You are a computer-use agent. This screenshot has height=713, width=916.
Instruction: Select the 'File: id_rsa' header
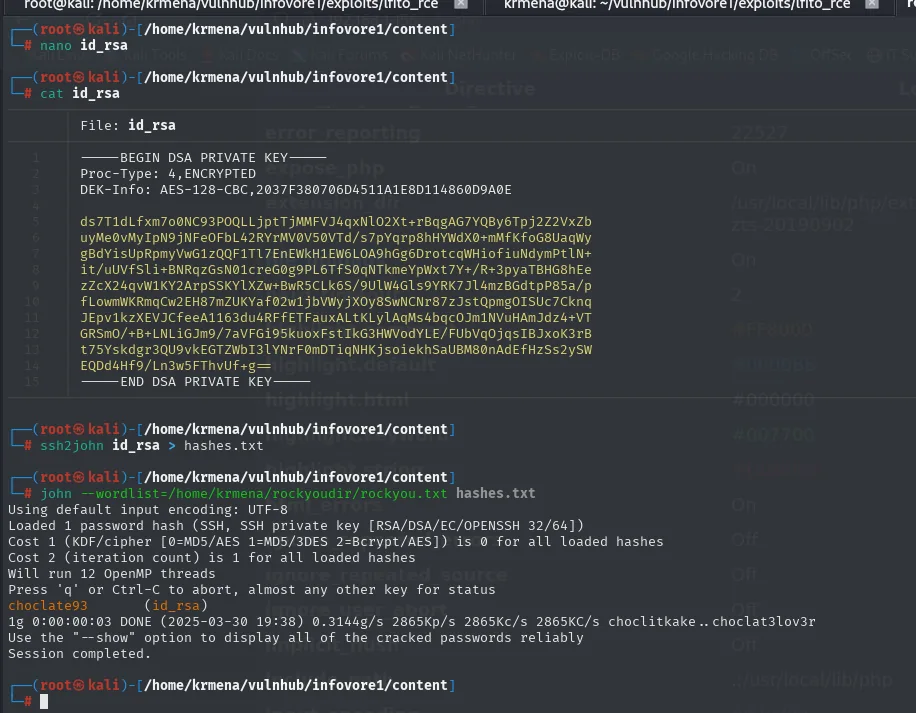(x=128, y=126)
